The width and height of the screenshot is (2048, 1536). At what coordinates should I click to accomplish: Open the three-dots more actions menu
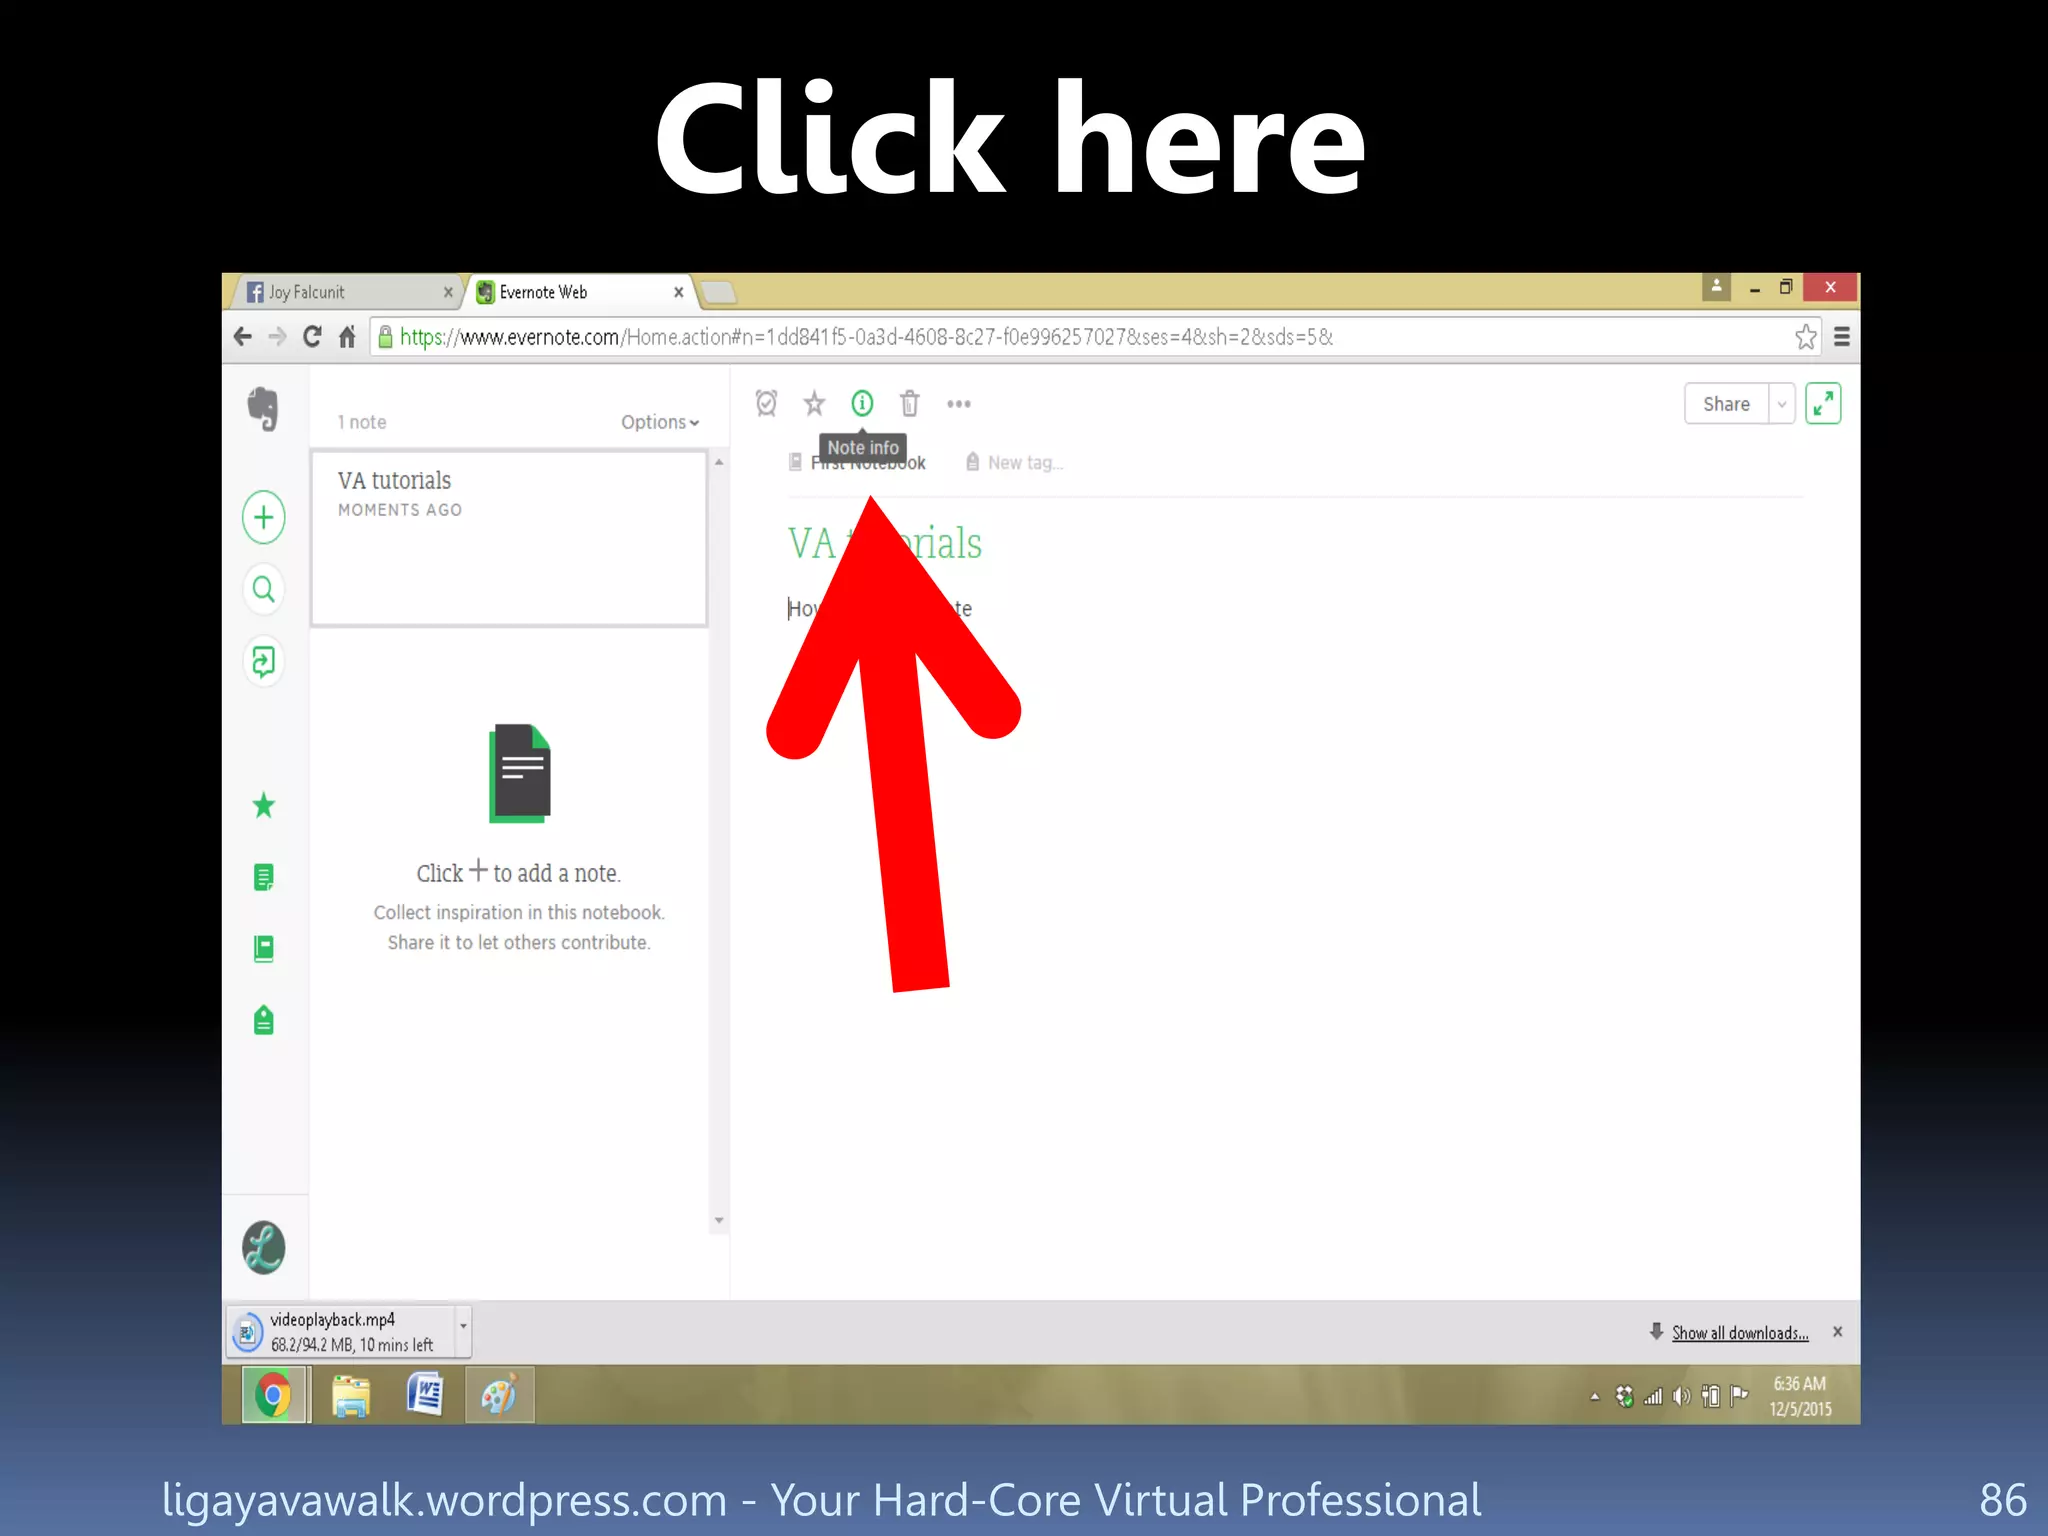tap(958, 404)
